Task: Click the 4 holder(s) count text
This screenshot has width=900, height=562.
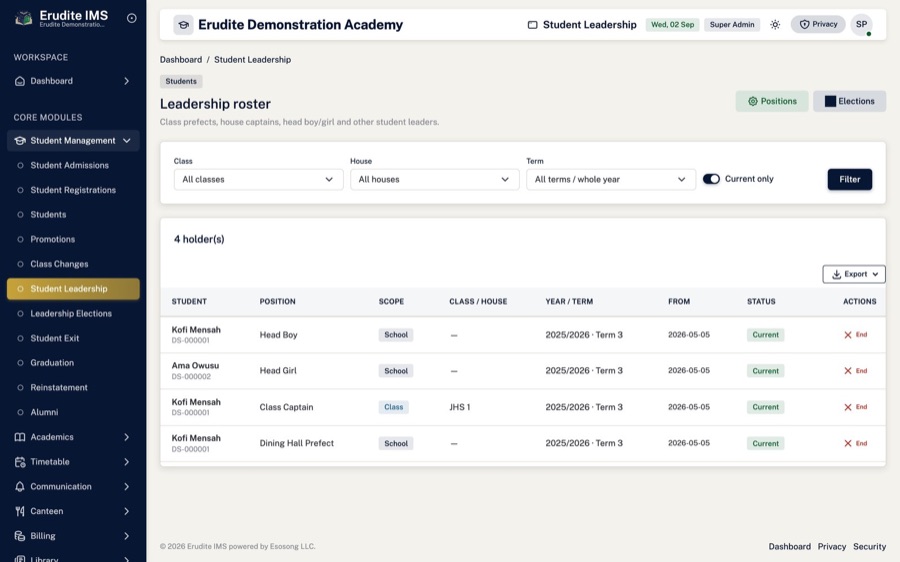Action: click(x=199, y=239)
